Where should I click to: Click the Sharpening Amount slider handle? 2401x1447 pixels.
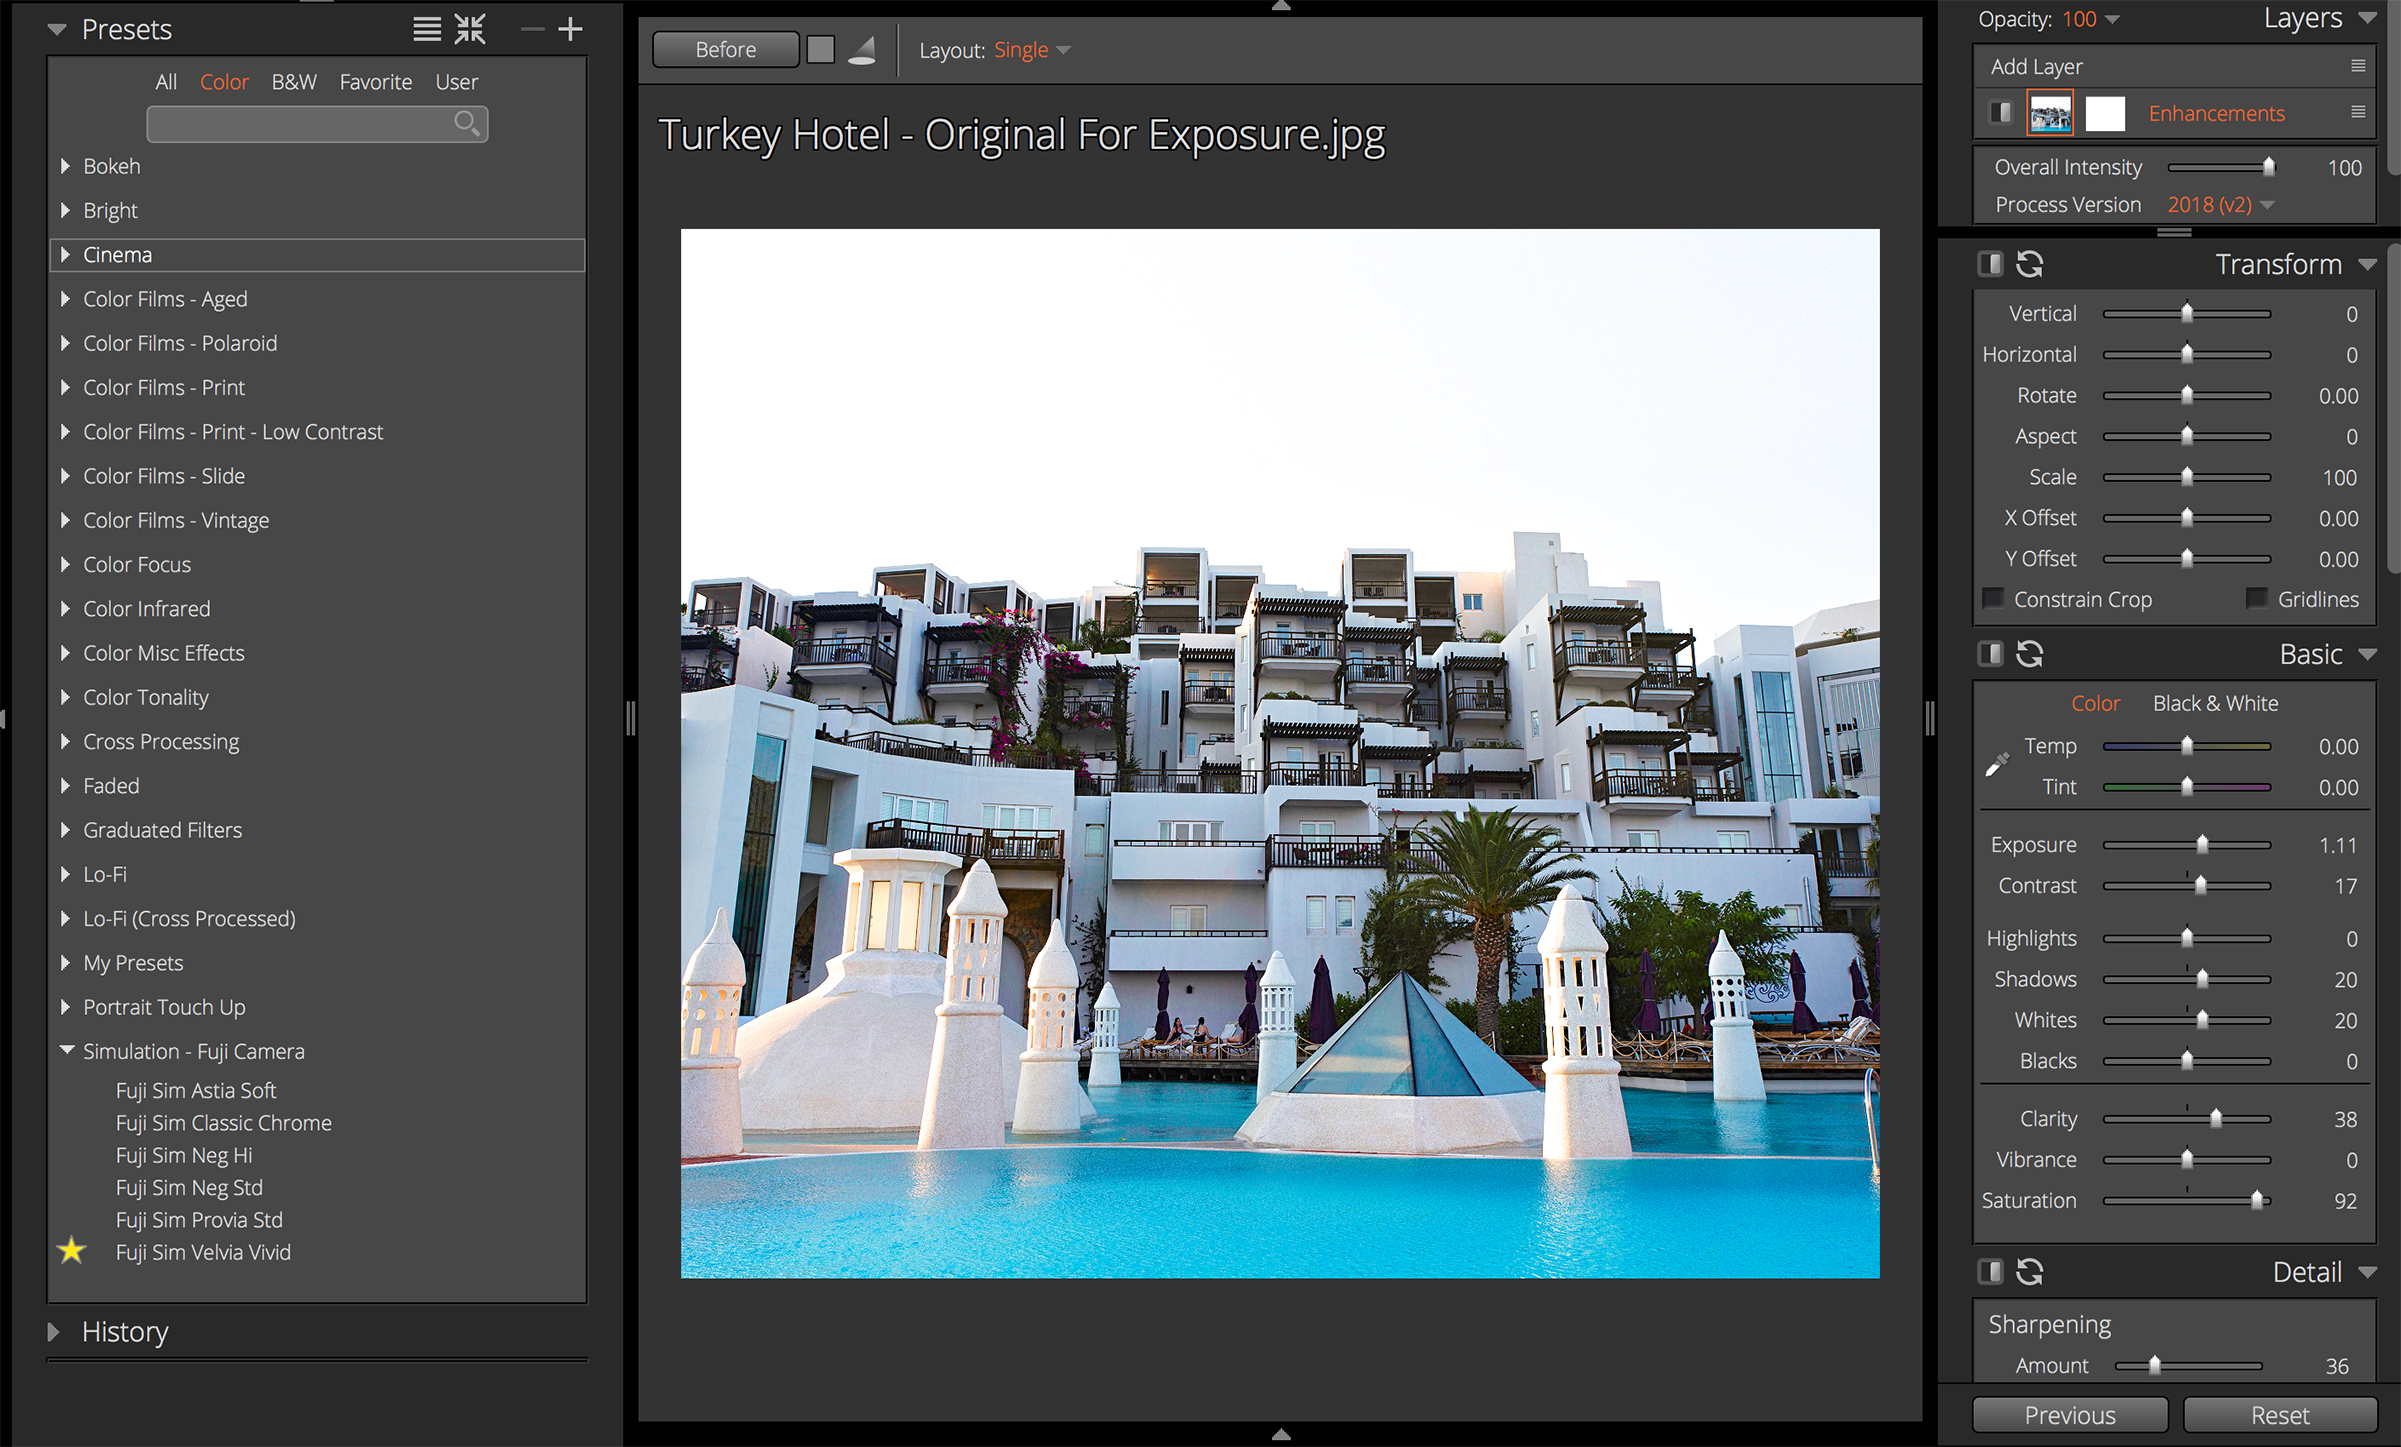[x=2155, y=1365]
